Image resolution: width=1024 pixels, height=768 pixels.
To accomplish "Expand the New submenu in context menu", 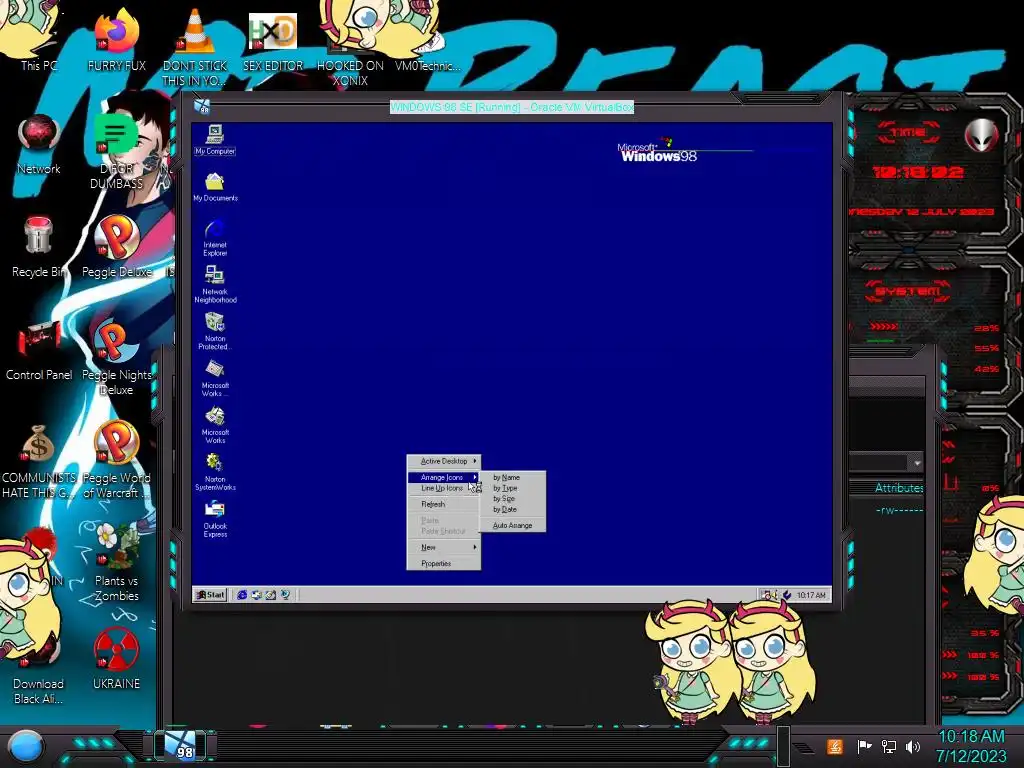I will (443, 547).
